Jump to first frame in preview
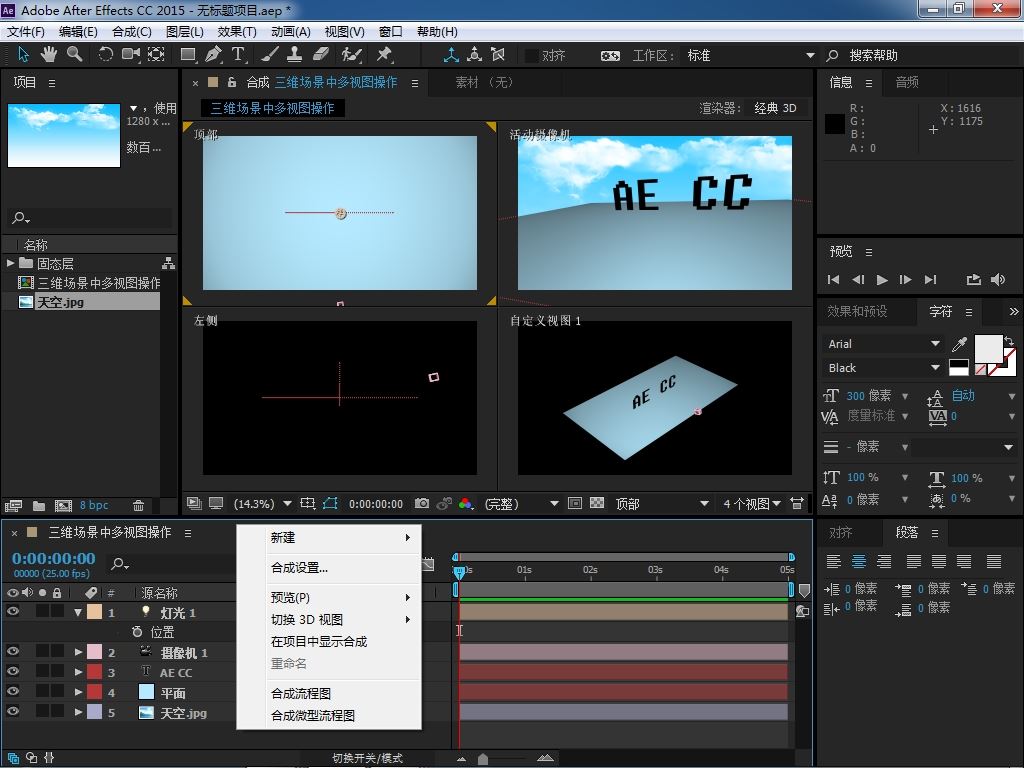The width and height of the screenshot is (1024, 768). click(833, 280)
